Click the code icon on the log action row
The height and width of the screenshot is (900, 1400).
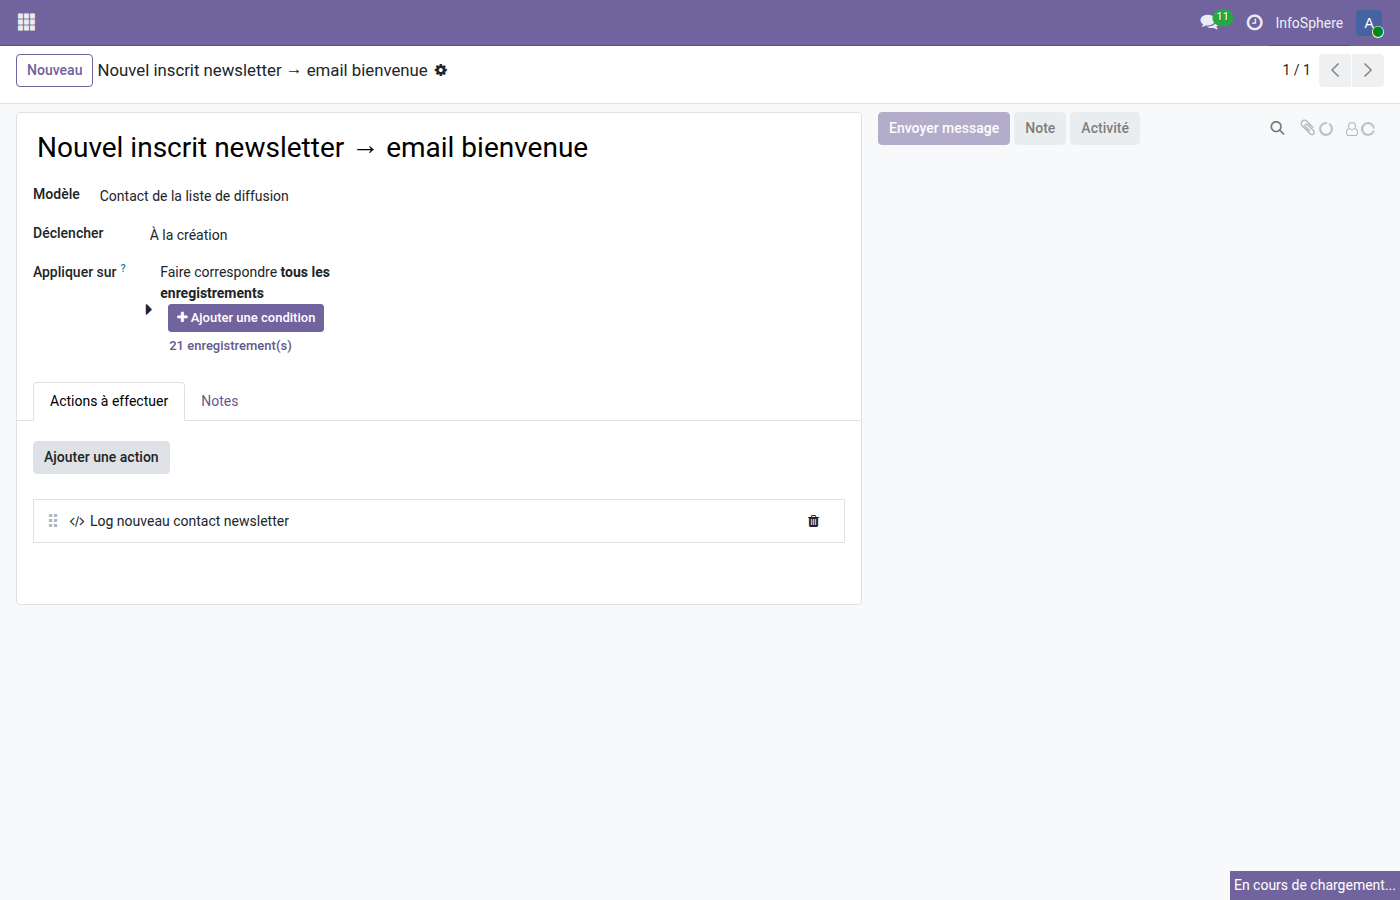point(77,521)
